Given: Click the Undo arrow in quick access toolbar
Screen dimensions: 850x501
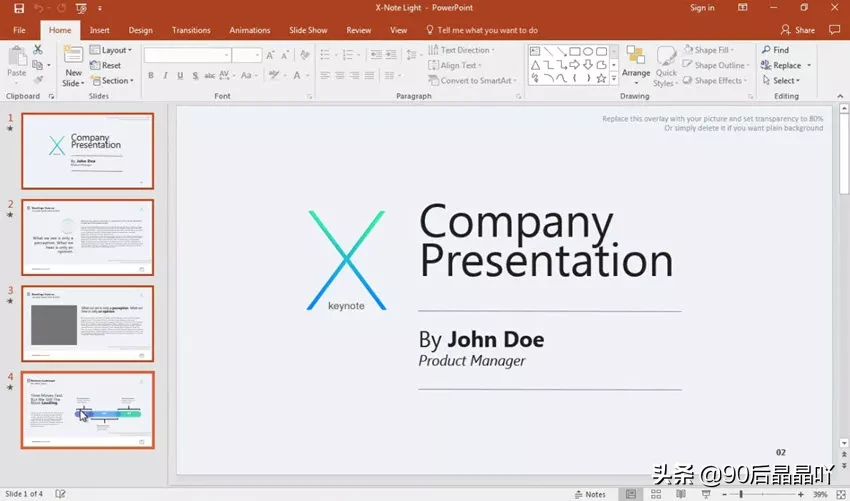Looking at the screenshot, I should point(38,8).
